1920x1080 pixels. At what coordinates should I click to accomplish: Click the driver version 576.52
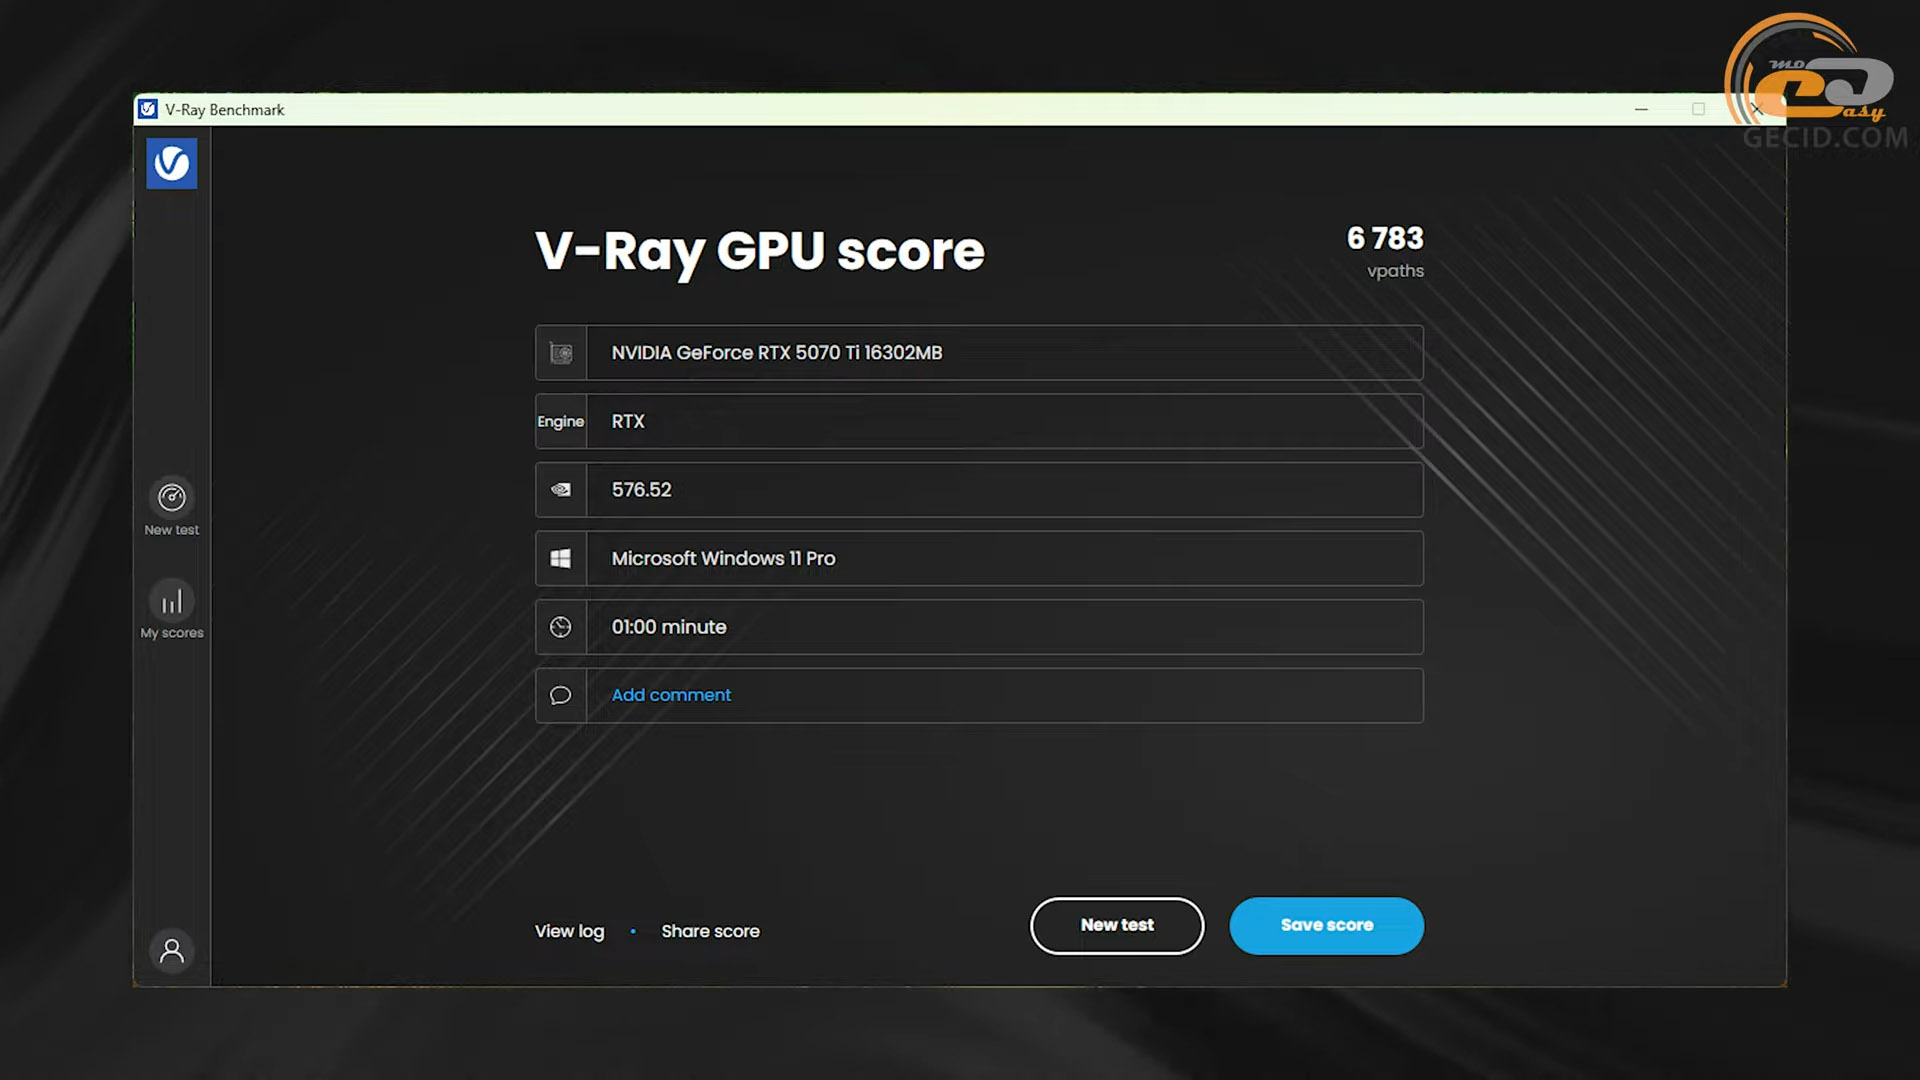pos(641,490)
